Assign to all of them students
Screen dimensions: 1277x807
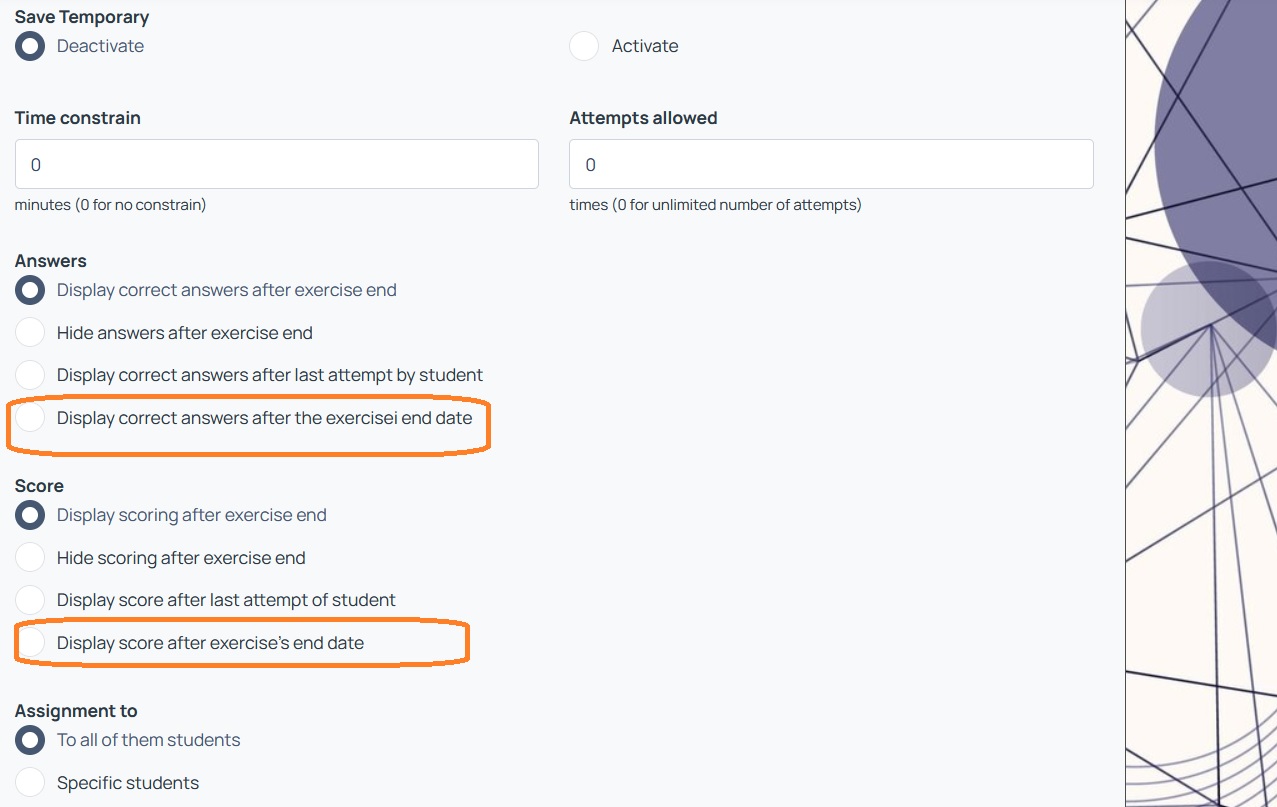(30, 740)
